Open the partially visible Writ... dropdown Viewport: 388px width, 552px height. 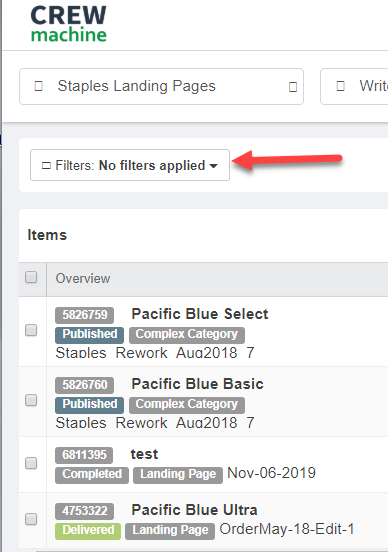coord(354,86)
